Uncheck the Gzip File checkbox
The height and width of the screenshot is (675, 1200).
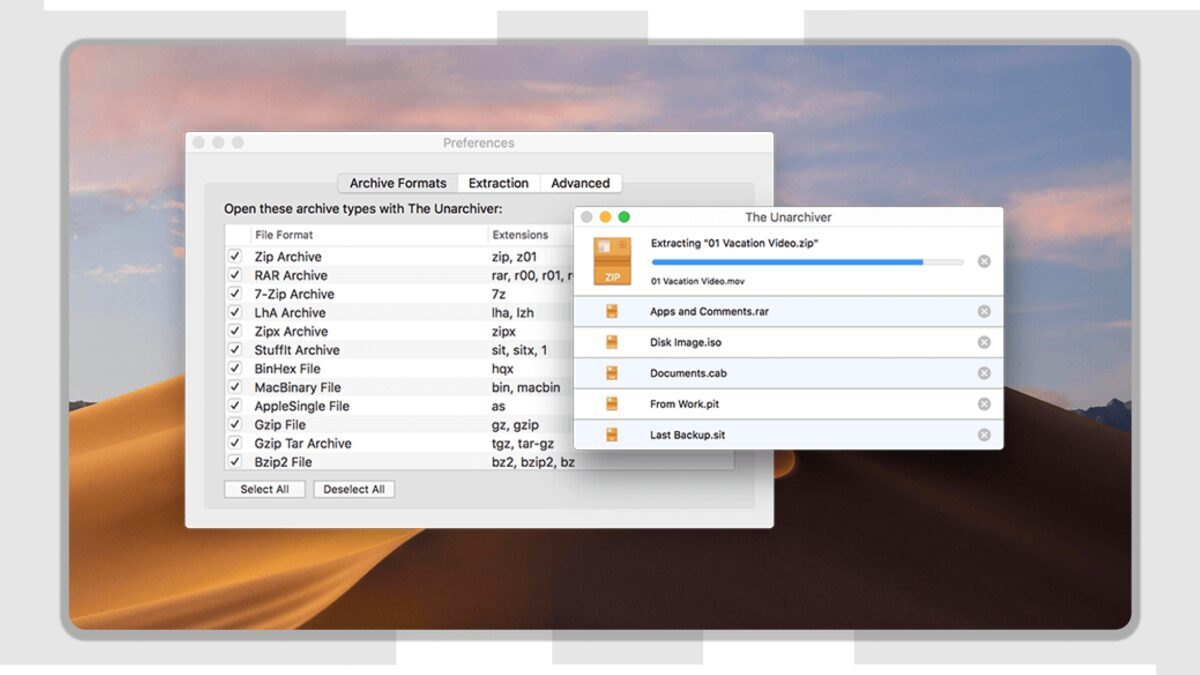235,424
